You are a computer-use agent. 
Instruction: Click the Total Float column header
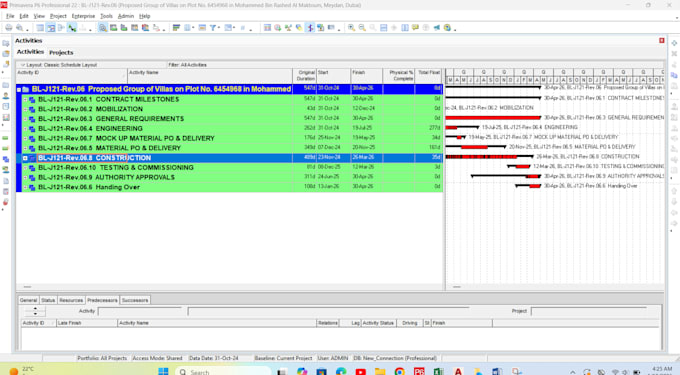[428, 75]
